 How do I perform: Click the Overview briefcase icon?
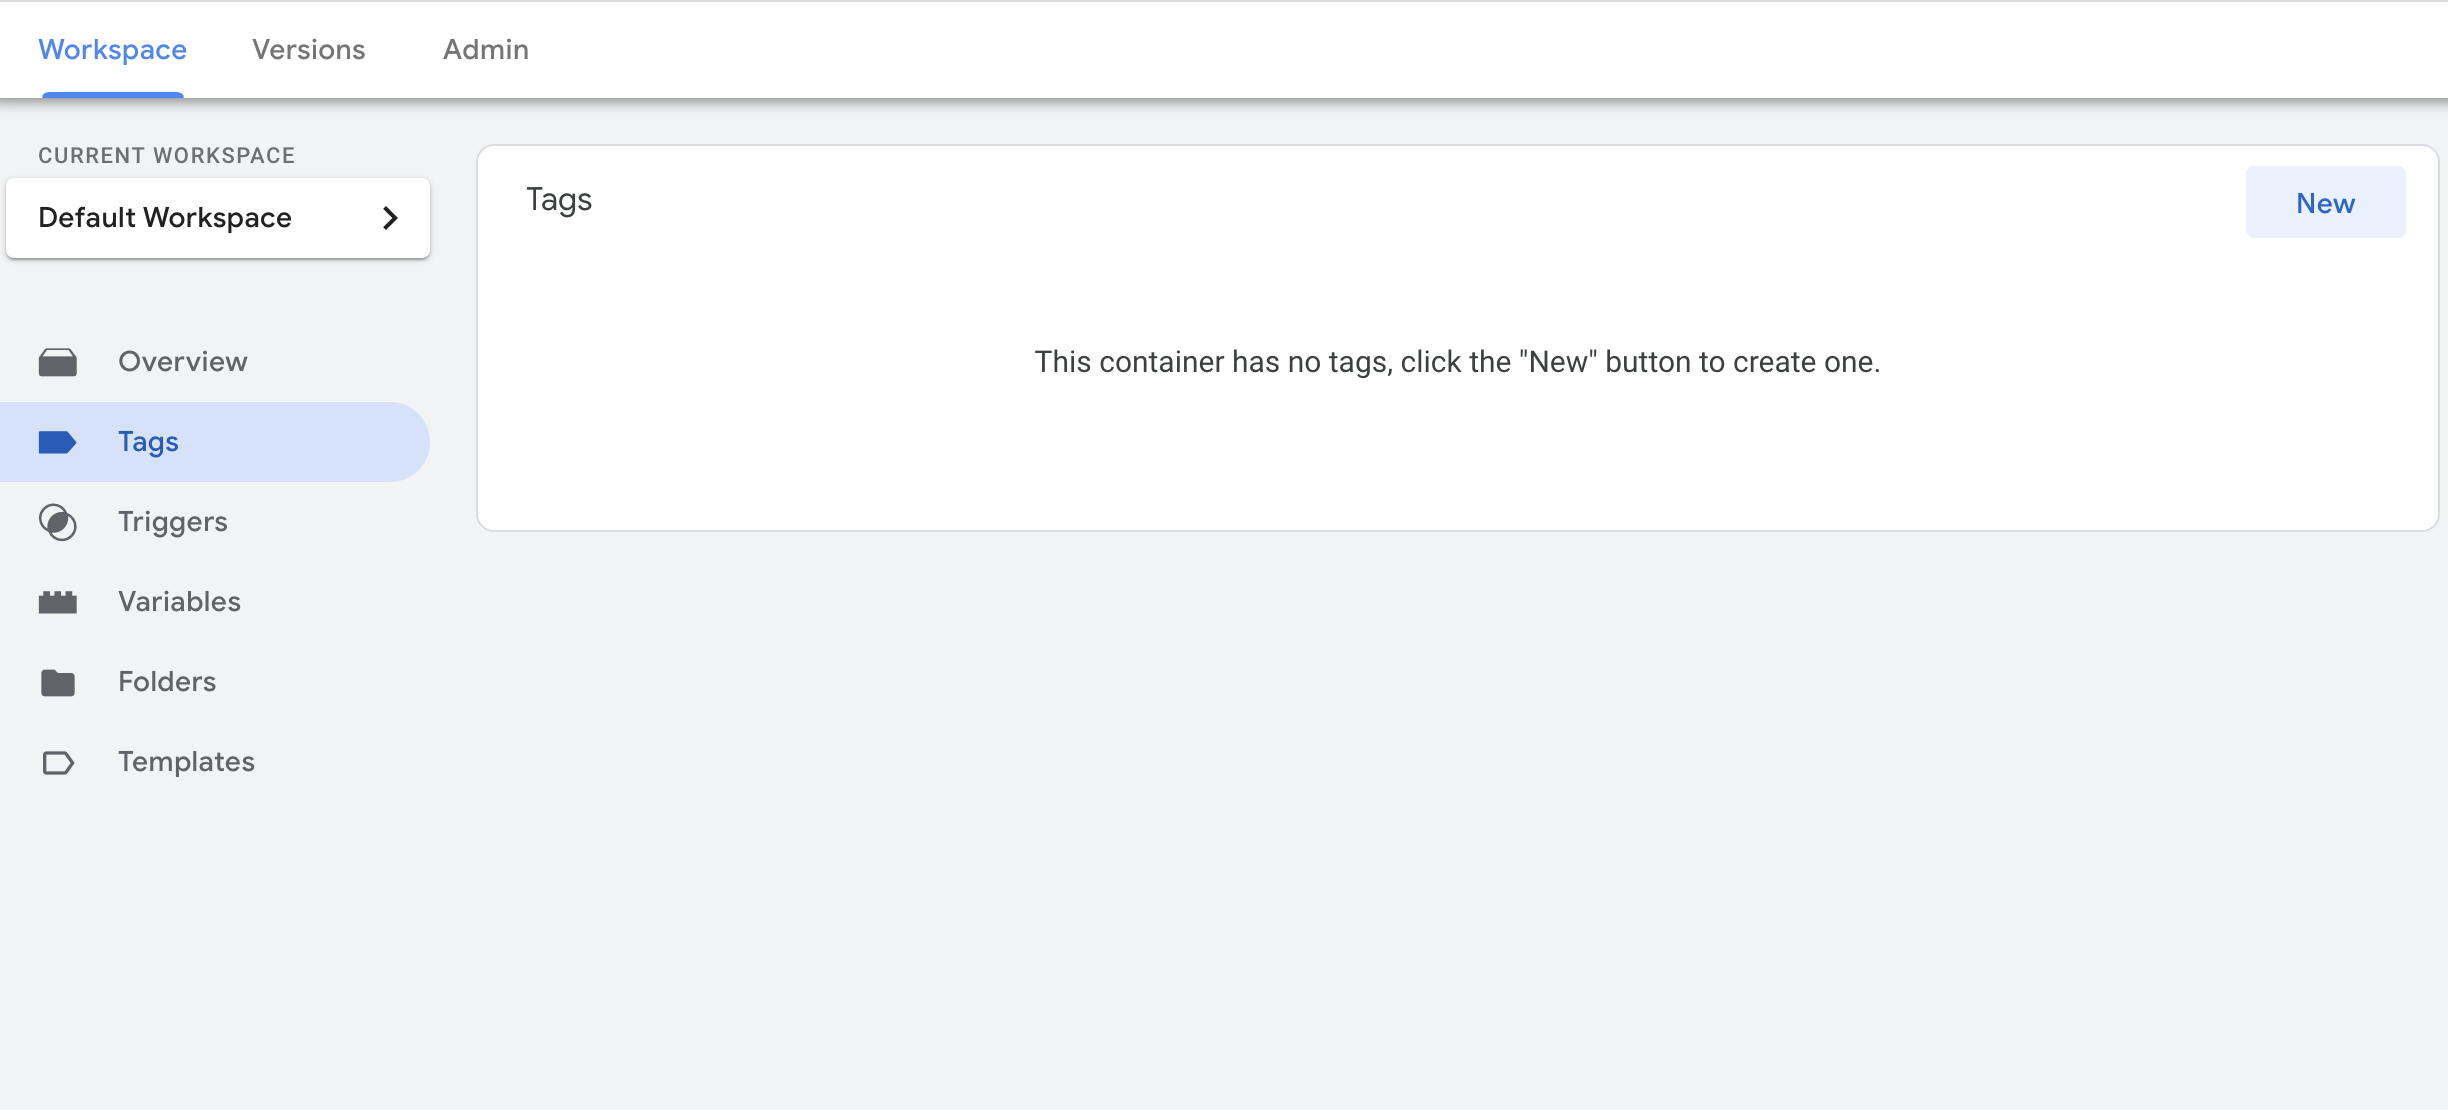(57, 362)
